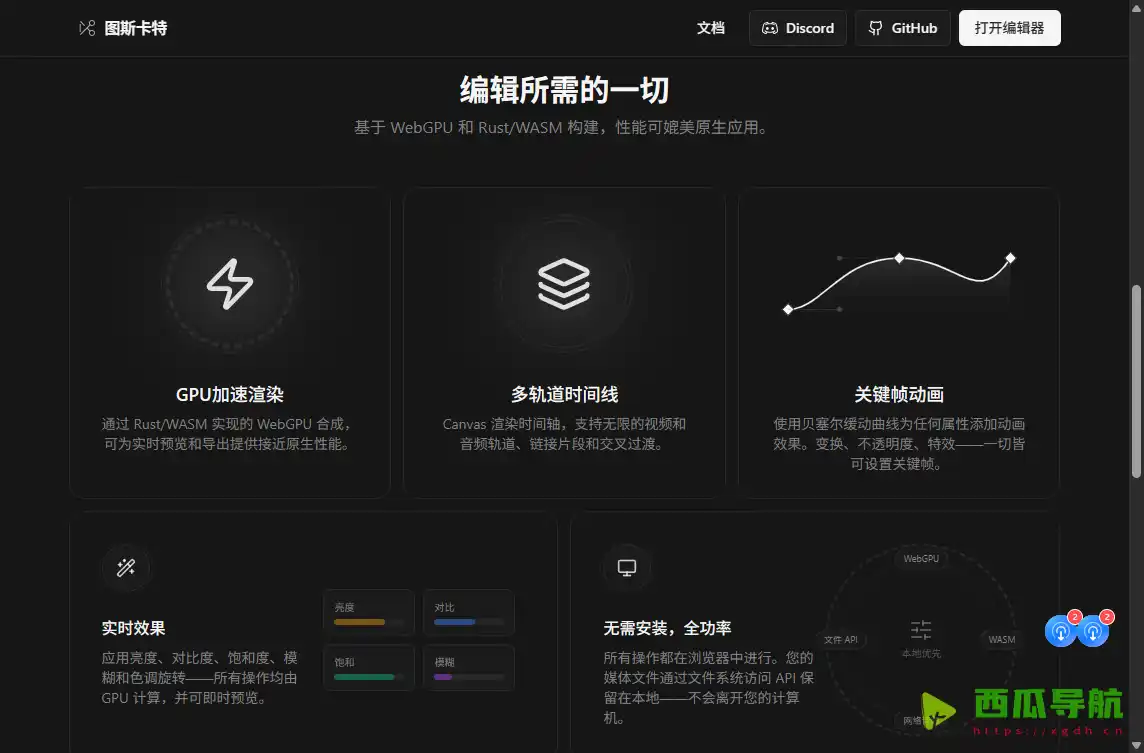
Task: Select the starting keyframe diamond on the curve
Action: (x=788, y=309)
